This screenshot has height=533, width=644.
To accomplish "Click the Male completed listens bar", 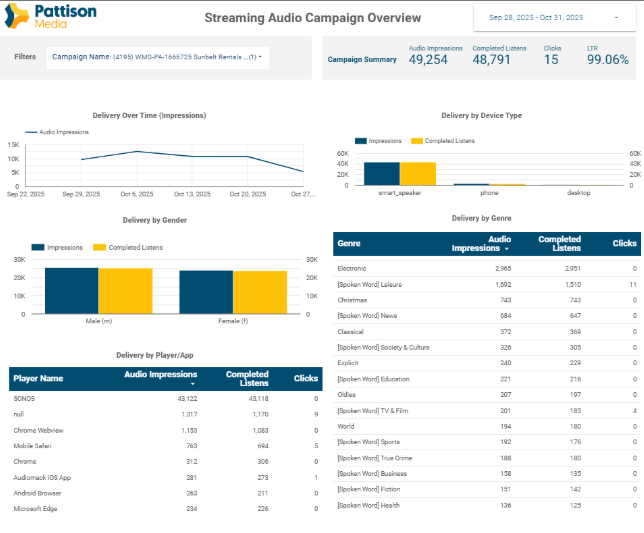I will pos(125,291).
